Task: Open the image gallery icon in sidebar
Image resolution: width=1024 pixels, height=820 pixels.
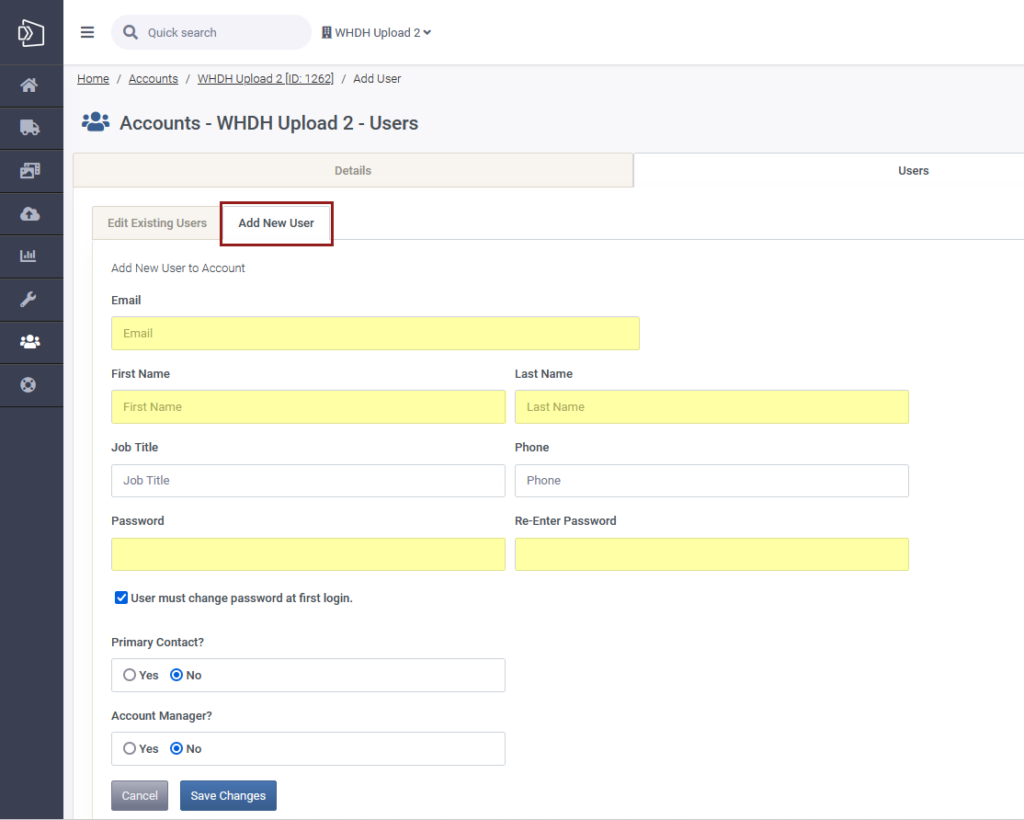Action: tap(29, 170)
